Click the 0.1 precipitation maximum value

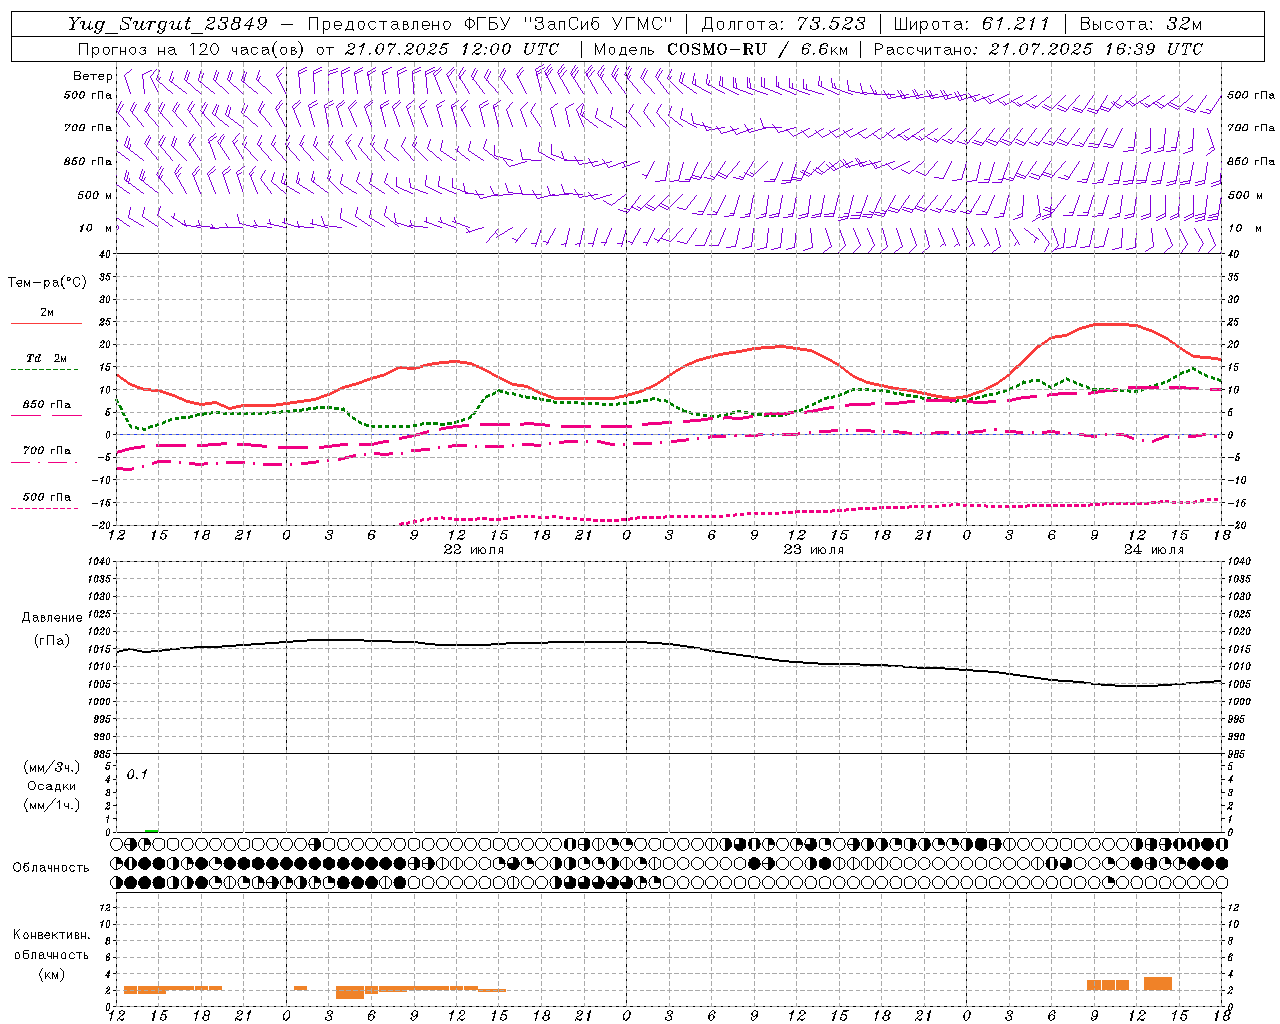click(x=137, y=774)
